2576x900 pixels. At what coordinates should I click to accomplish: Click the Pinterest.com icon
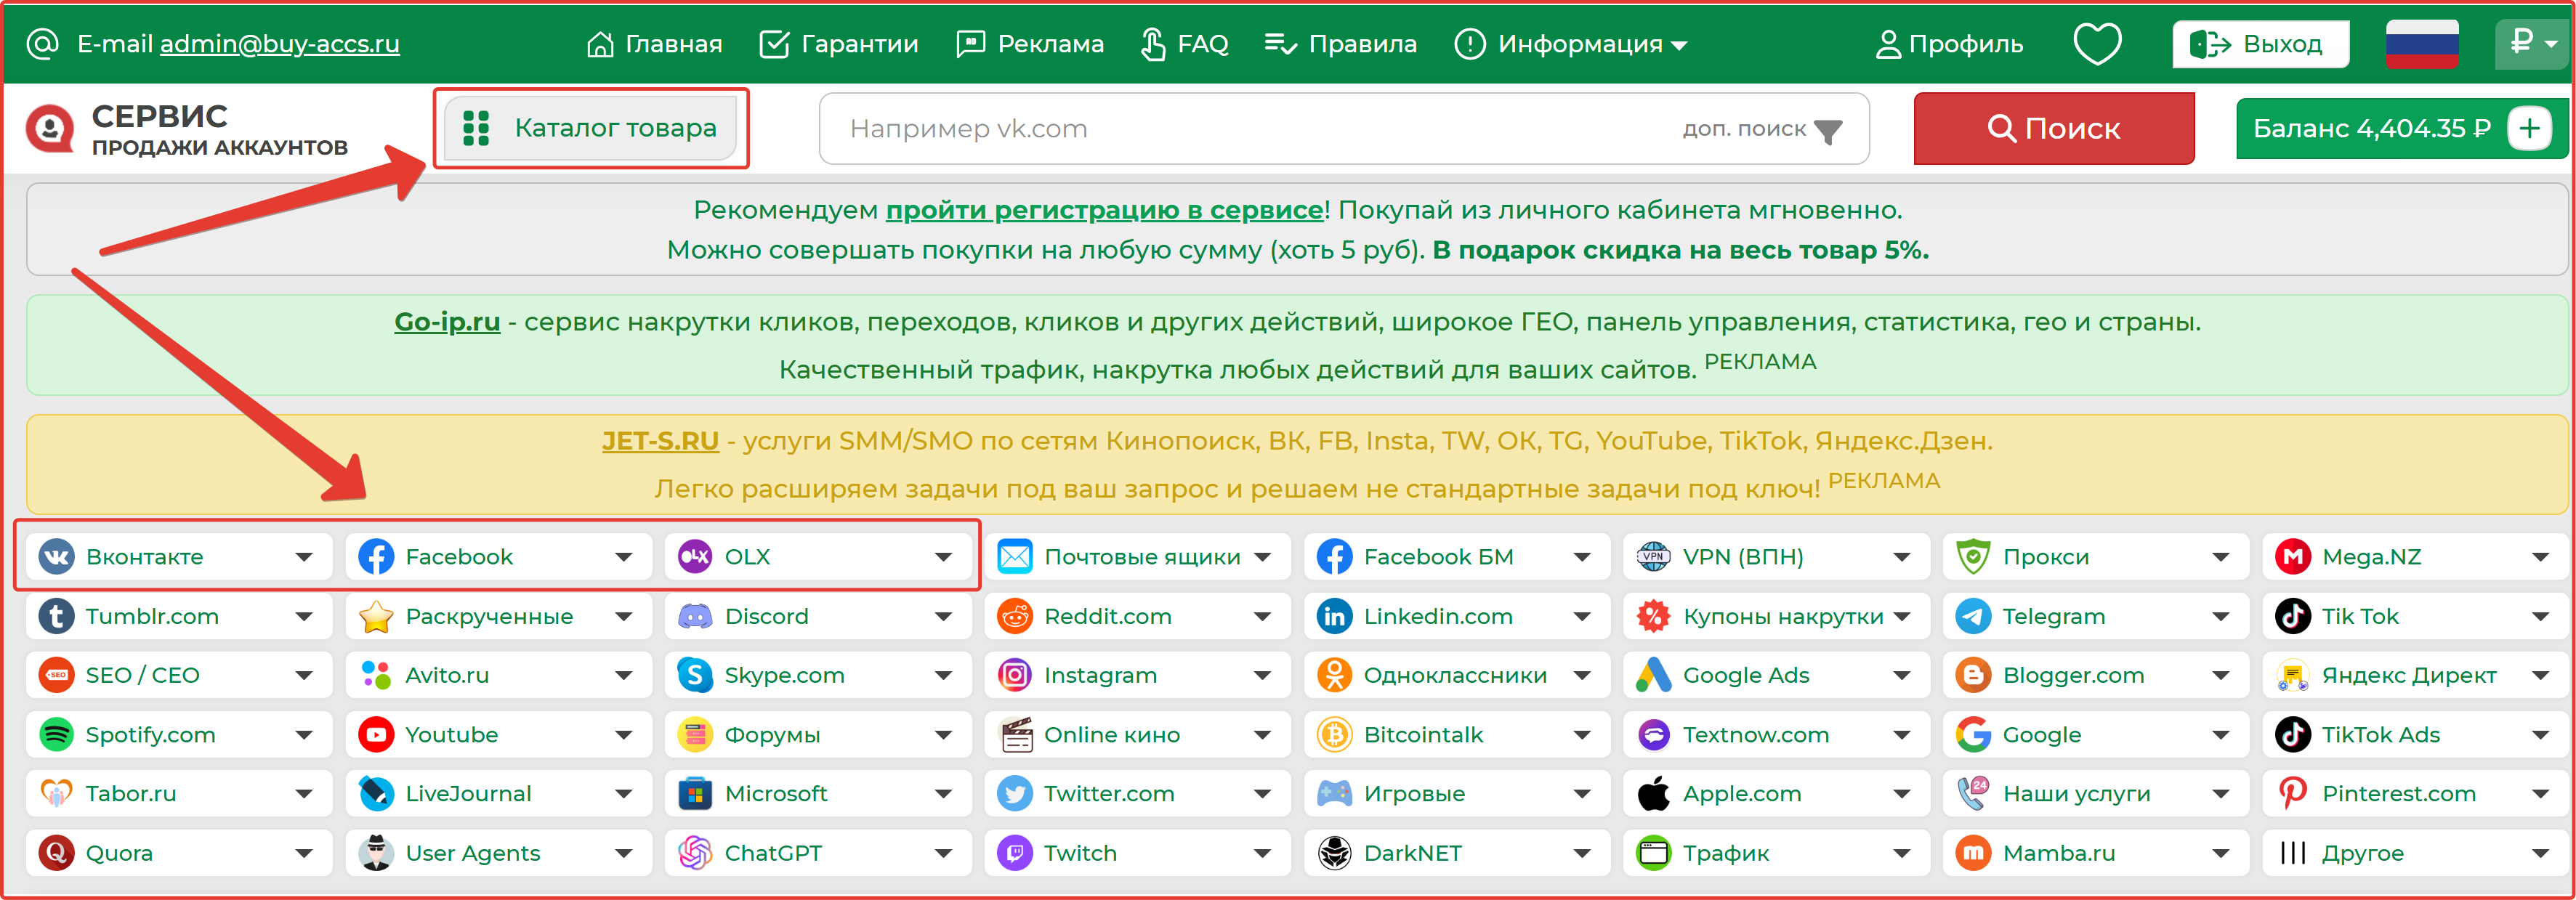click(x=2292, y=794)
